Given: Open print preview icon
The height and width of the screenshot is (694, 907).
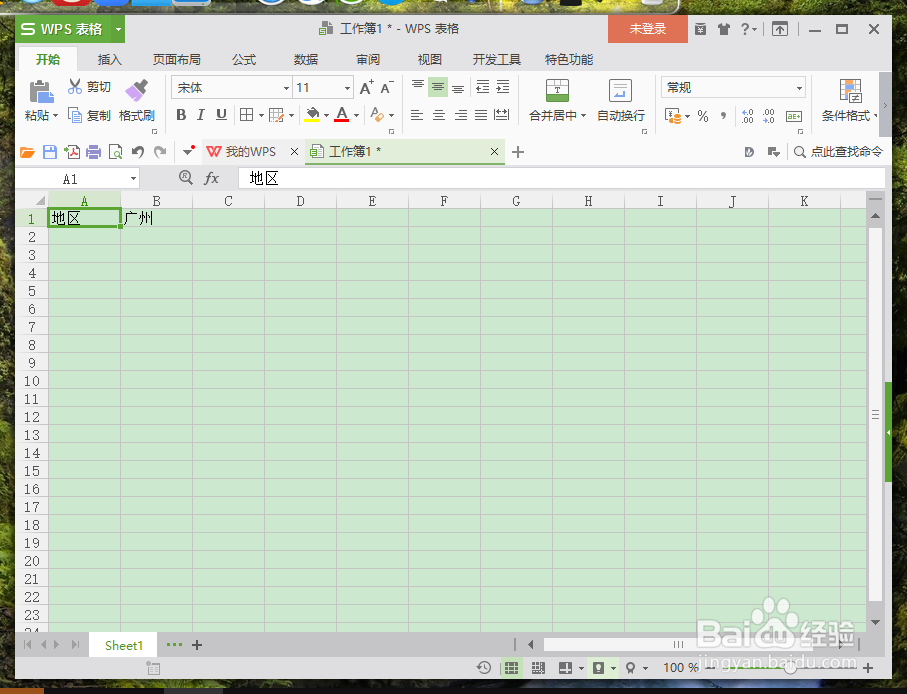Looking at the screenshot, I should click(116, 152).
